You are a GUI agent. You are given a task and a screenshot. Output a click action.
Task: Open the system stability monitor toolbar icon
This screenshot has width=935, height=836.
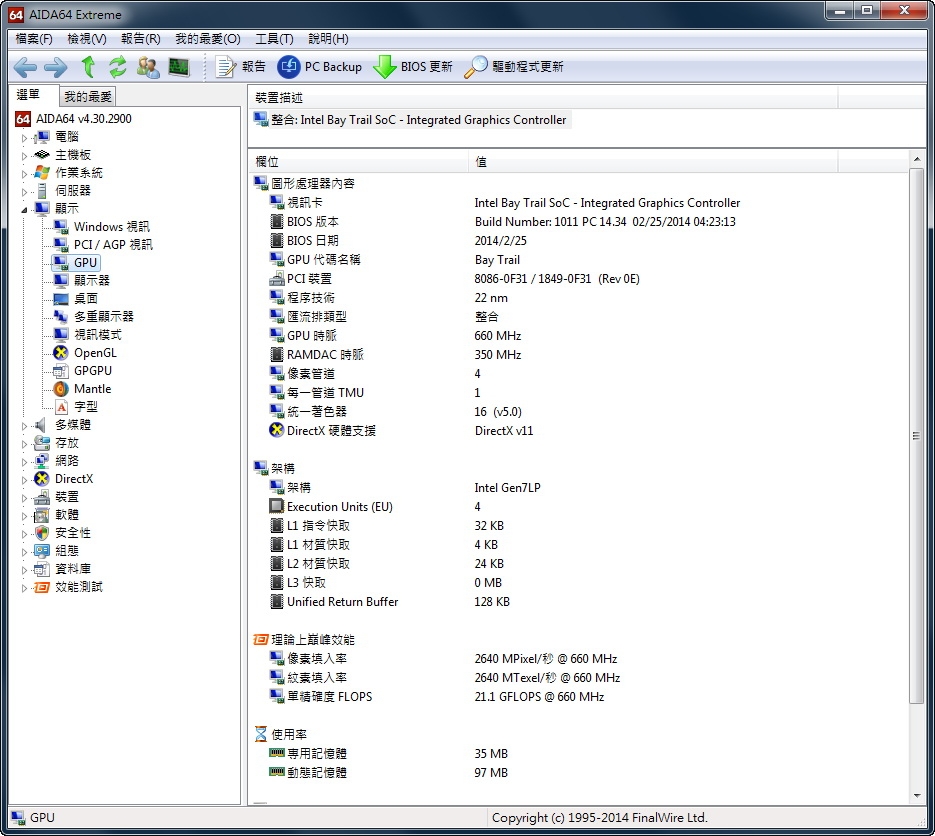pyautogui.click(x=178, y=67)
